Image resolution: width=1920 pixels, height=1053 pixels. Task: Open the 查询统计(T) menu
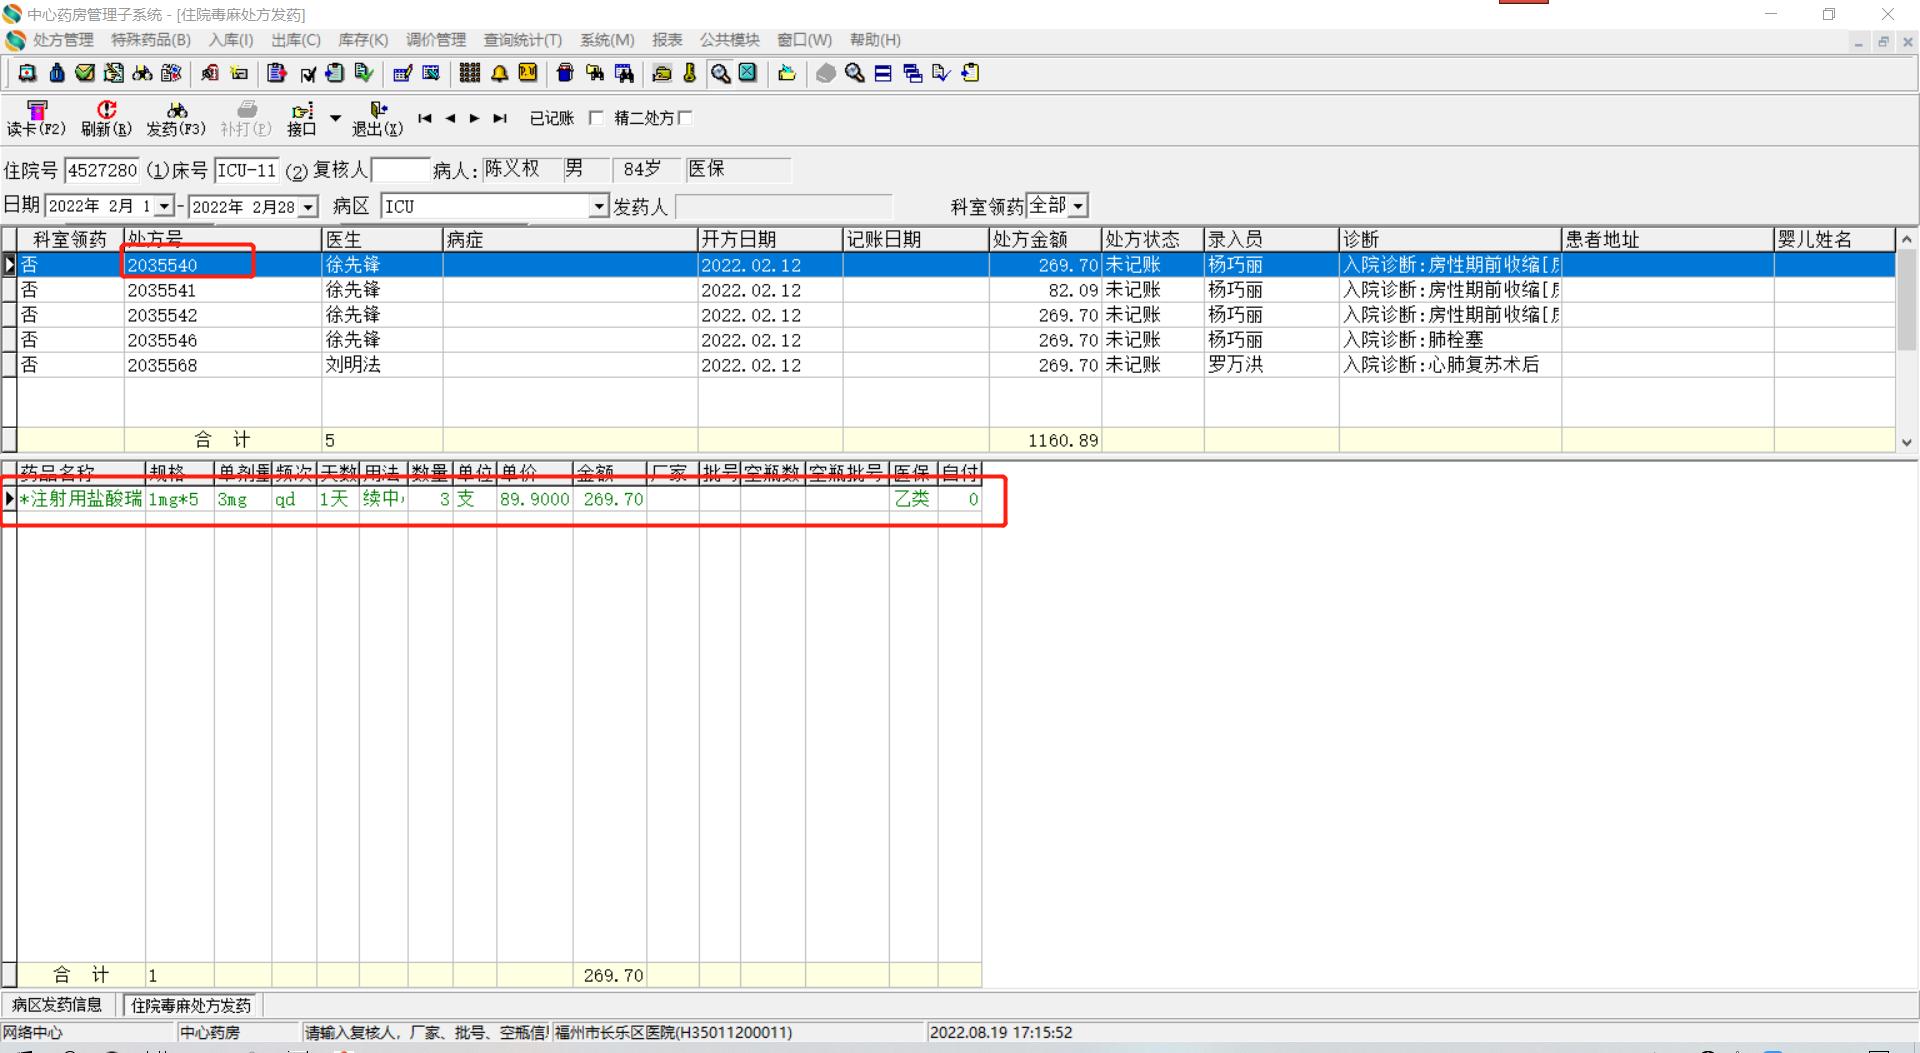(523, 40)
